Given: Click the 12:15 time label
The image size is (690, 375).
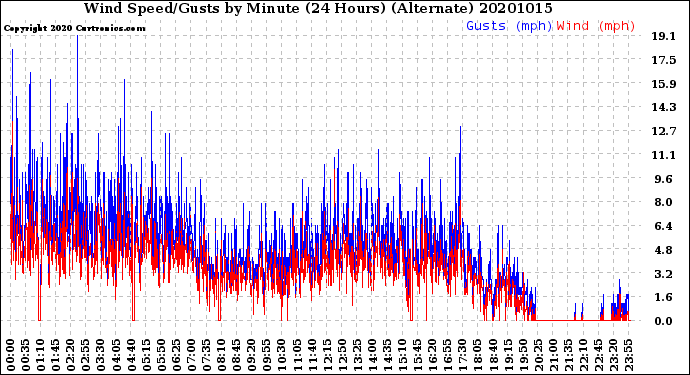Looking at the screenshot, I should pyautogui.click(x=327, y=355).
